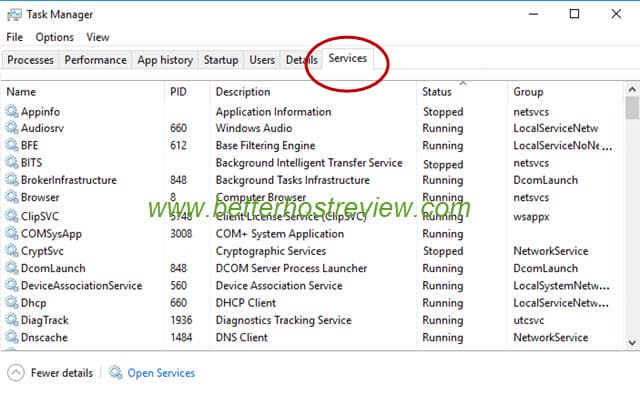This screenshot has height=394, width=640.
Task: Click the Open Services link
Action: click(x=161, y=373)
